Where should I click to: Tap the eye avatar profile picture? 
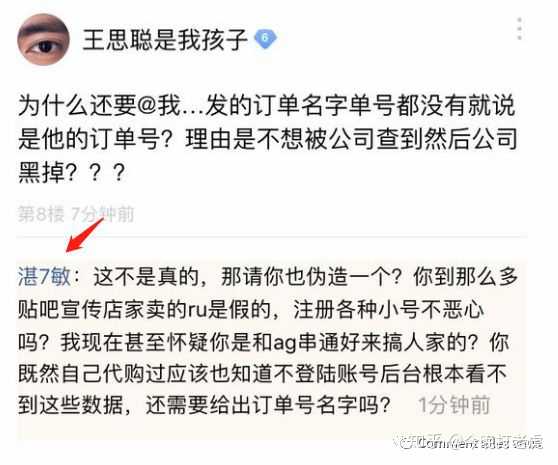click(43, 39)
